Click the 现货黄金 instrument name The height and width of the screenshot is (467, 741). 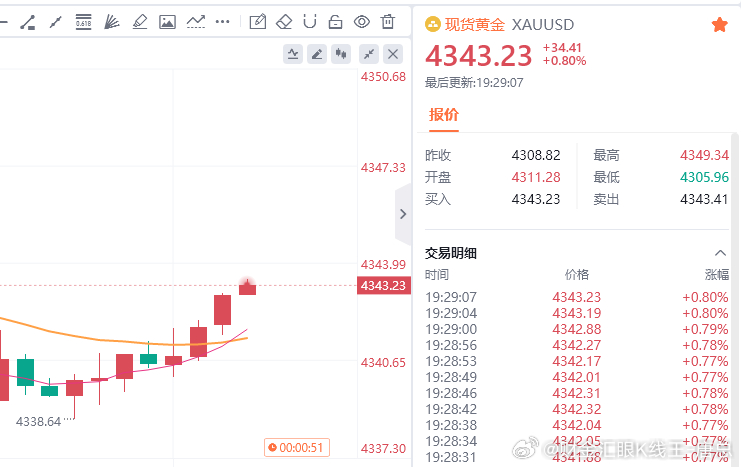point(474,25)
